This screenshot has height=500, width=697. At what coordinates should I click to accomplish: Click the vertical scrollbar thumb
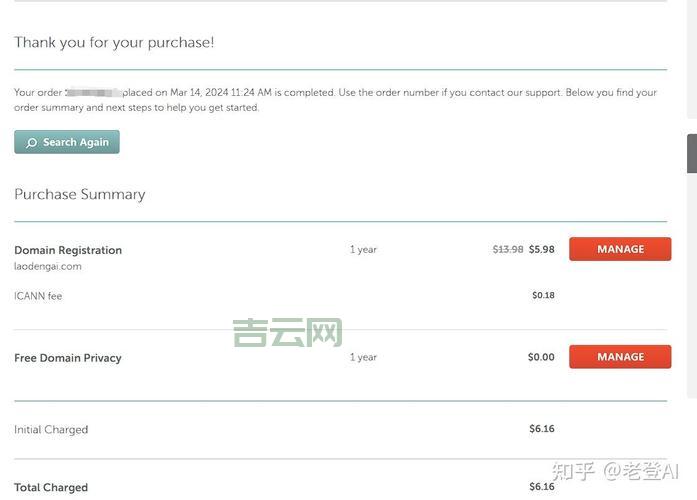[x=691, y=153]
